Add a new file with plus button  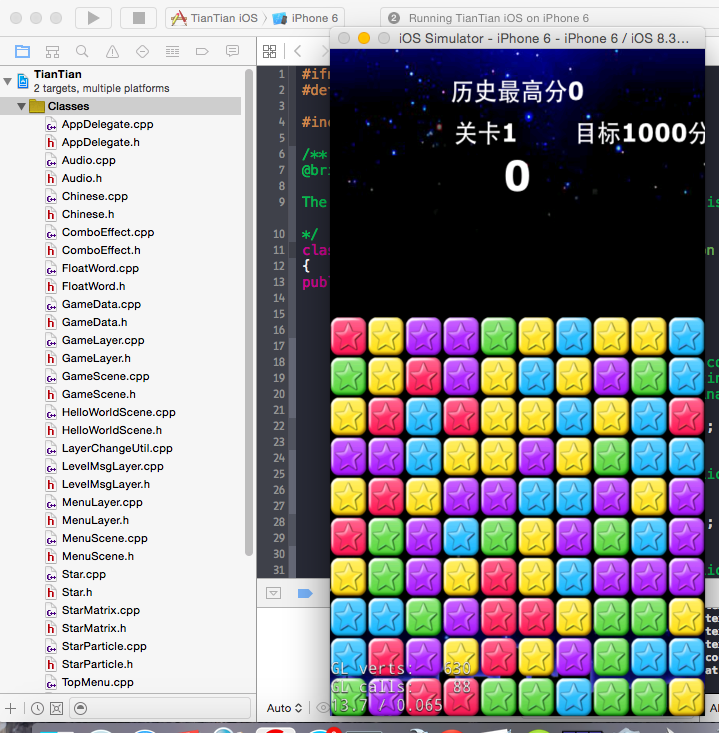click(10, 709)
